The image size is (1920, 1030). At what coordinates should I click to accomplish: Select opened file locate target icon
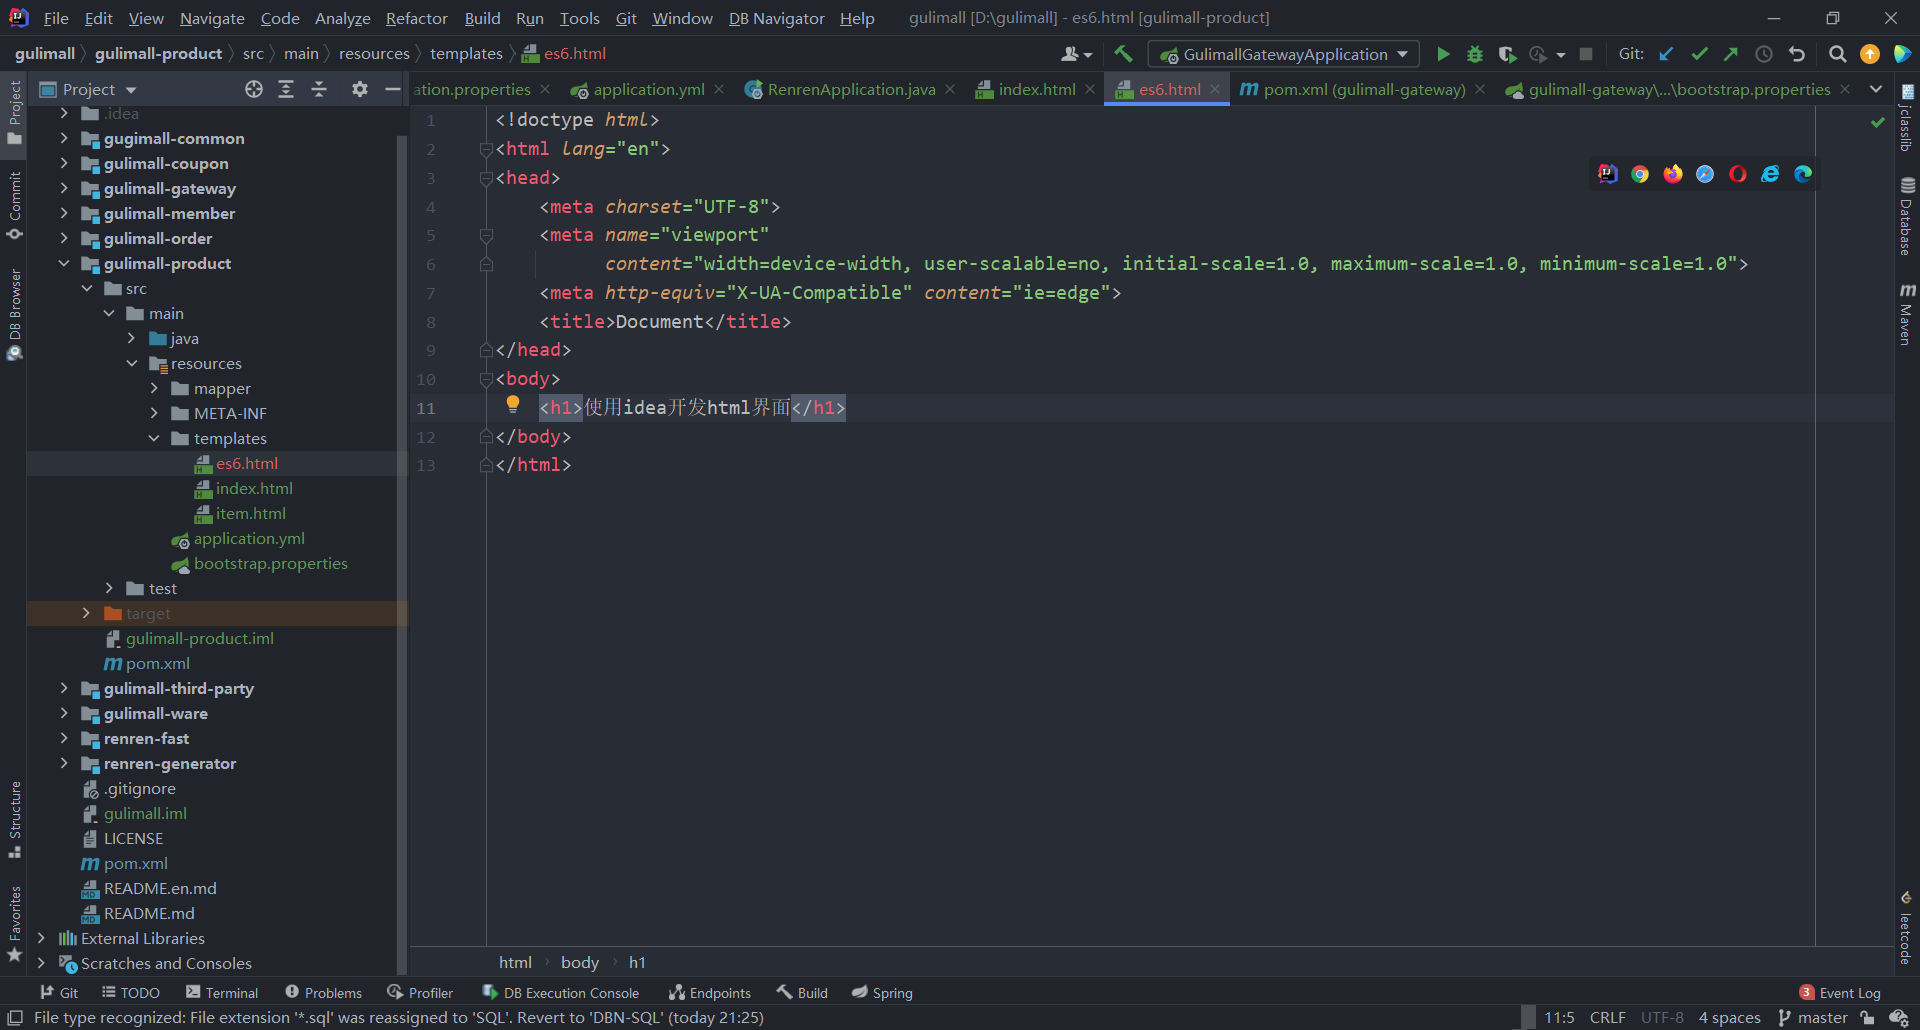pyautogui.click(x=254, y=89)
